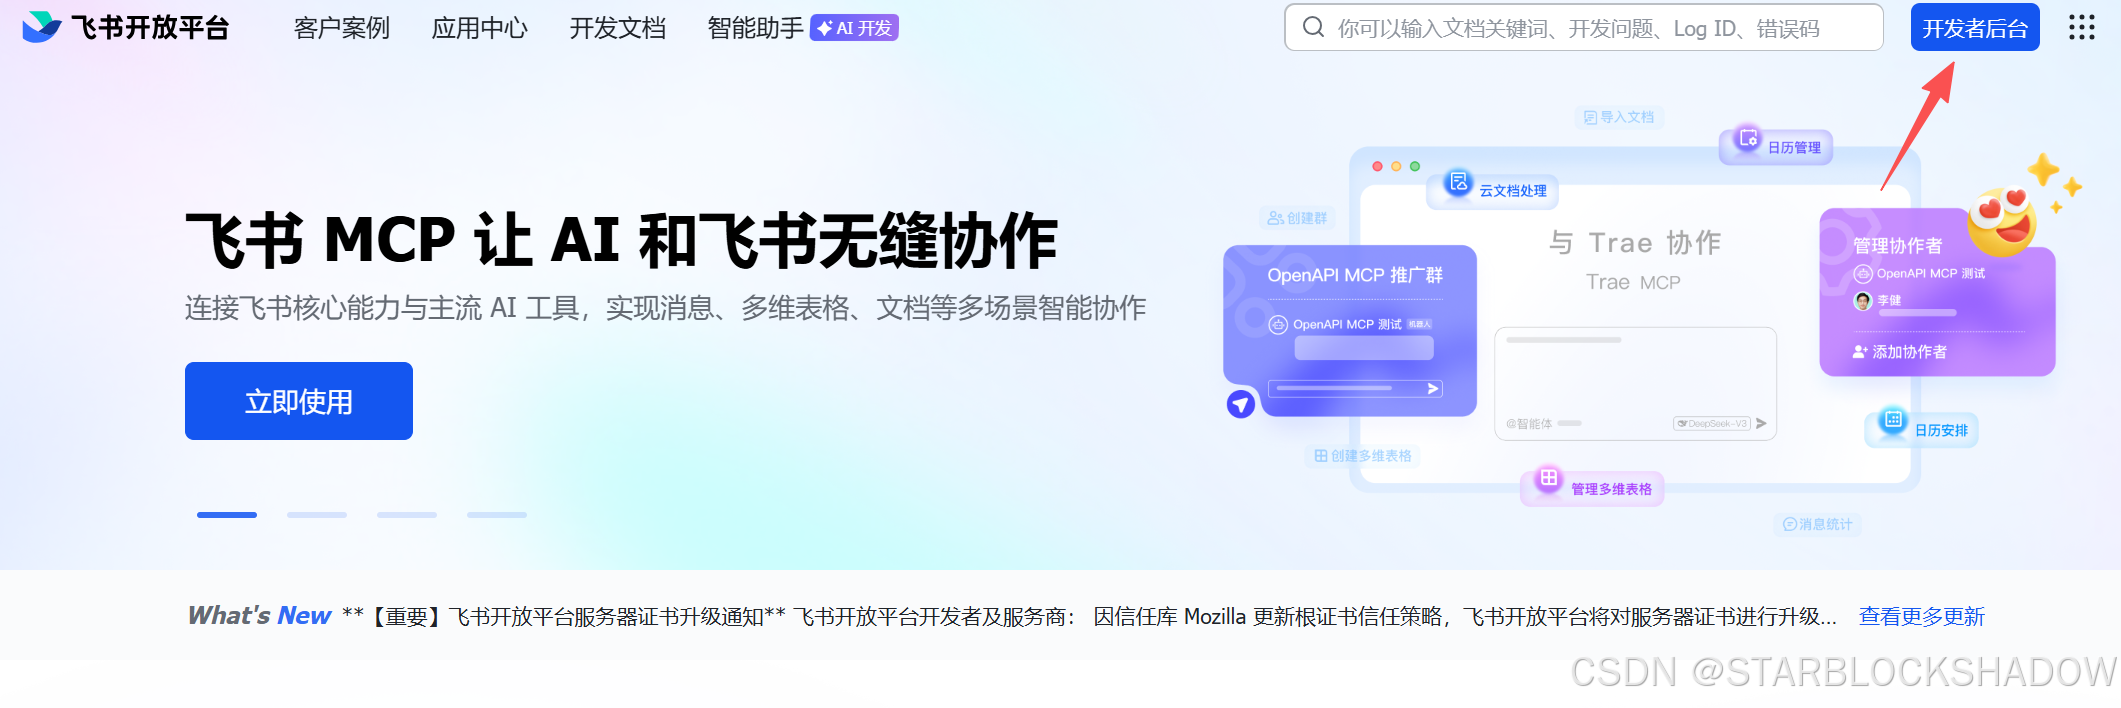
Task: Click the 日历安排 tag icon
Action: (x=1893, y=420)
